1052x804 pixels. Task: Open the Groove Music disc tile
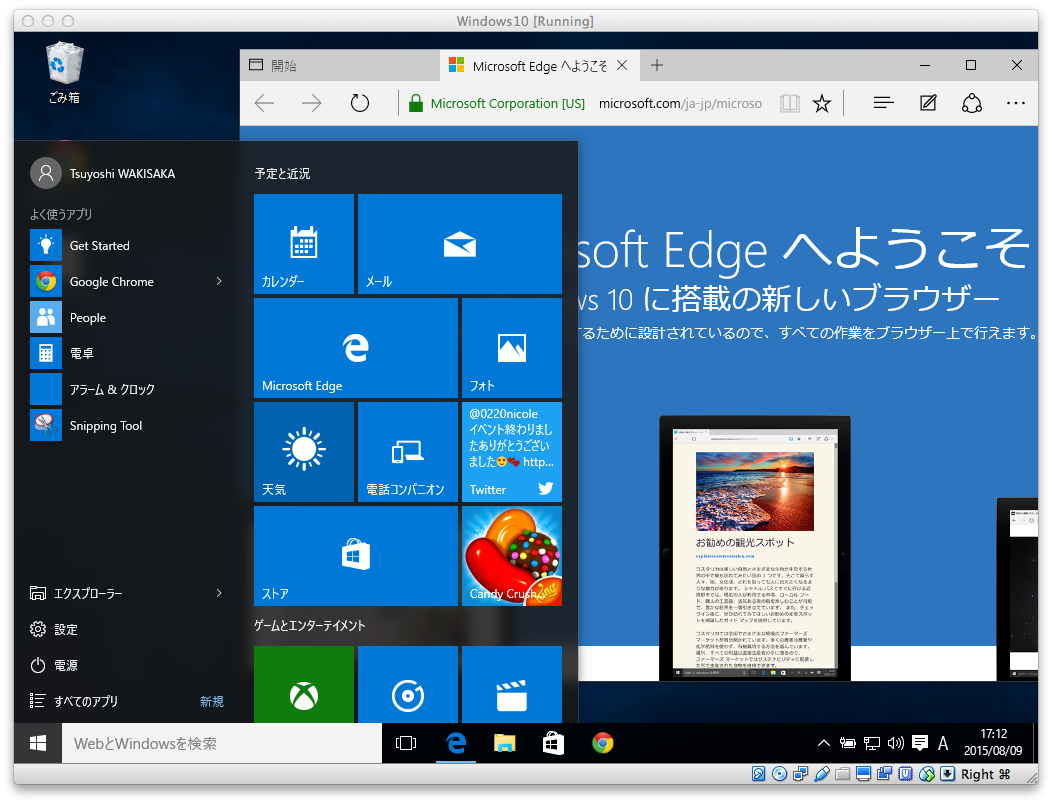[x=408, y=685]
